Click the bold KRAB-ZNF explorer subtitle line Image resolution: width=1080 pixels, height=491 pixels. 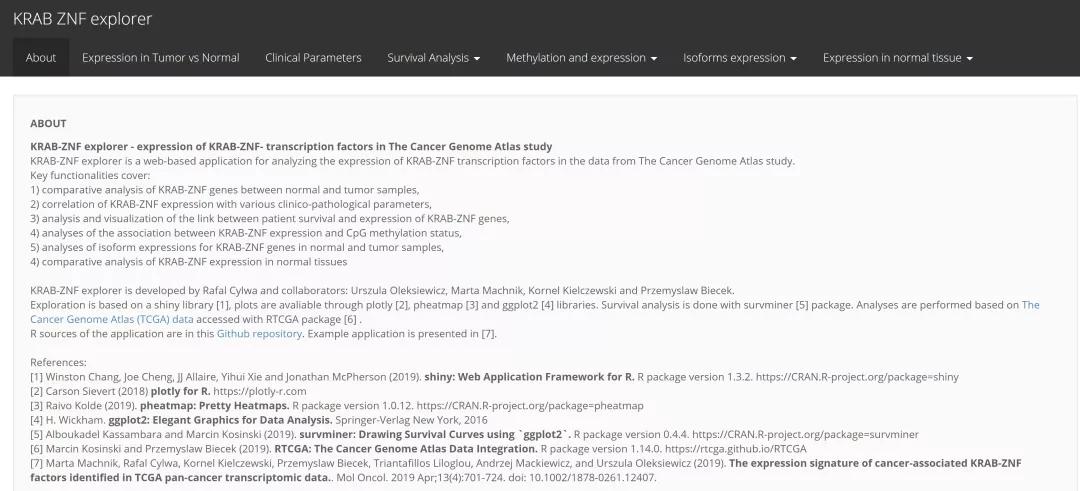(291, 147)
